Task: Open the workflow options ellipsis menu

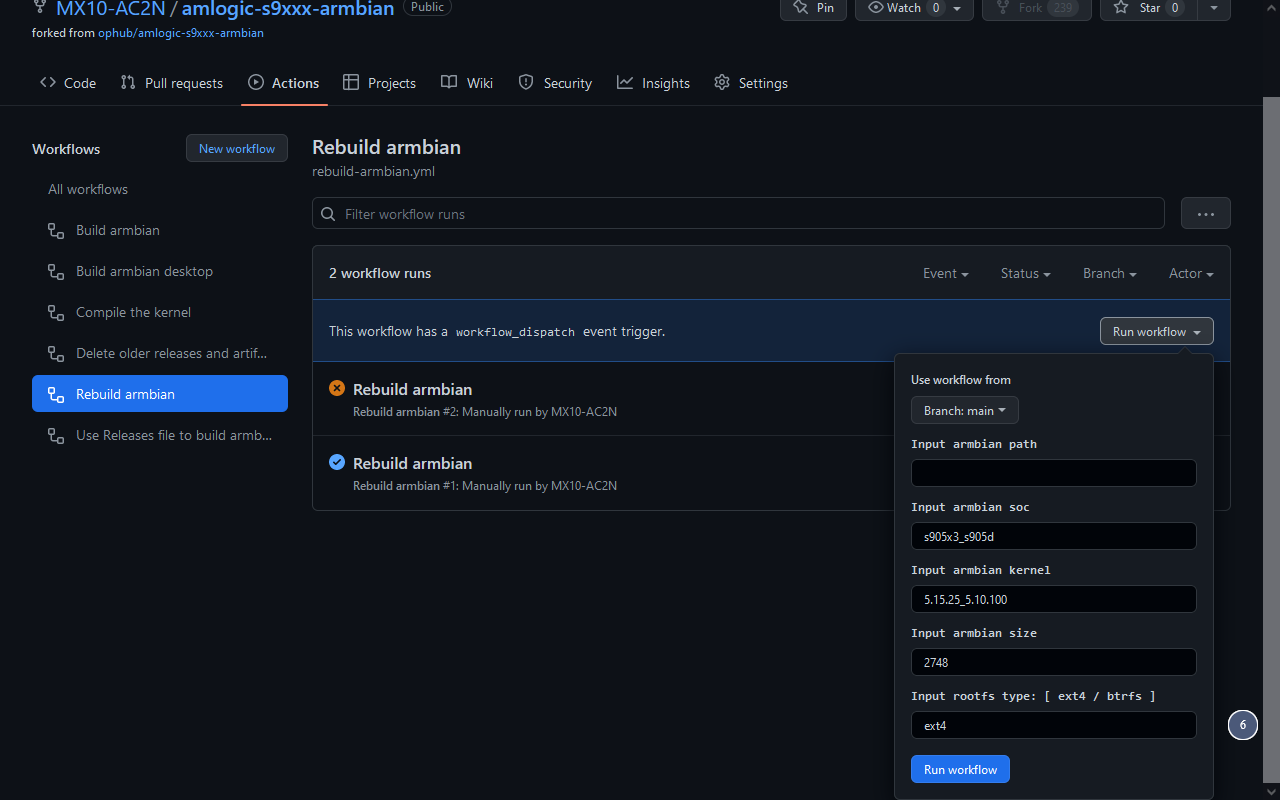Action: tap(1205, 213)
